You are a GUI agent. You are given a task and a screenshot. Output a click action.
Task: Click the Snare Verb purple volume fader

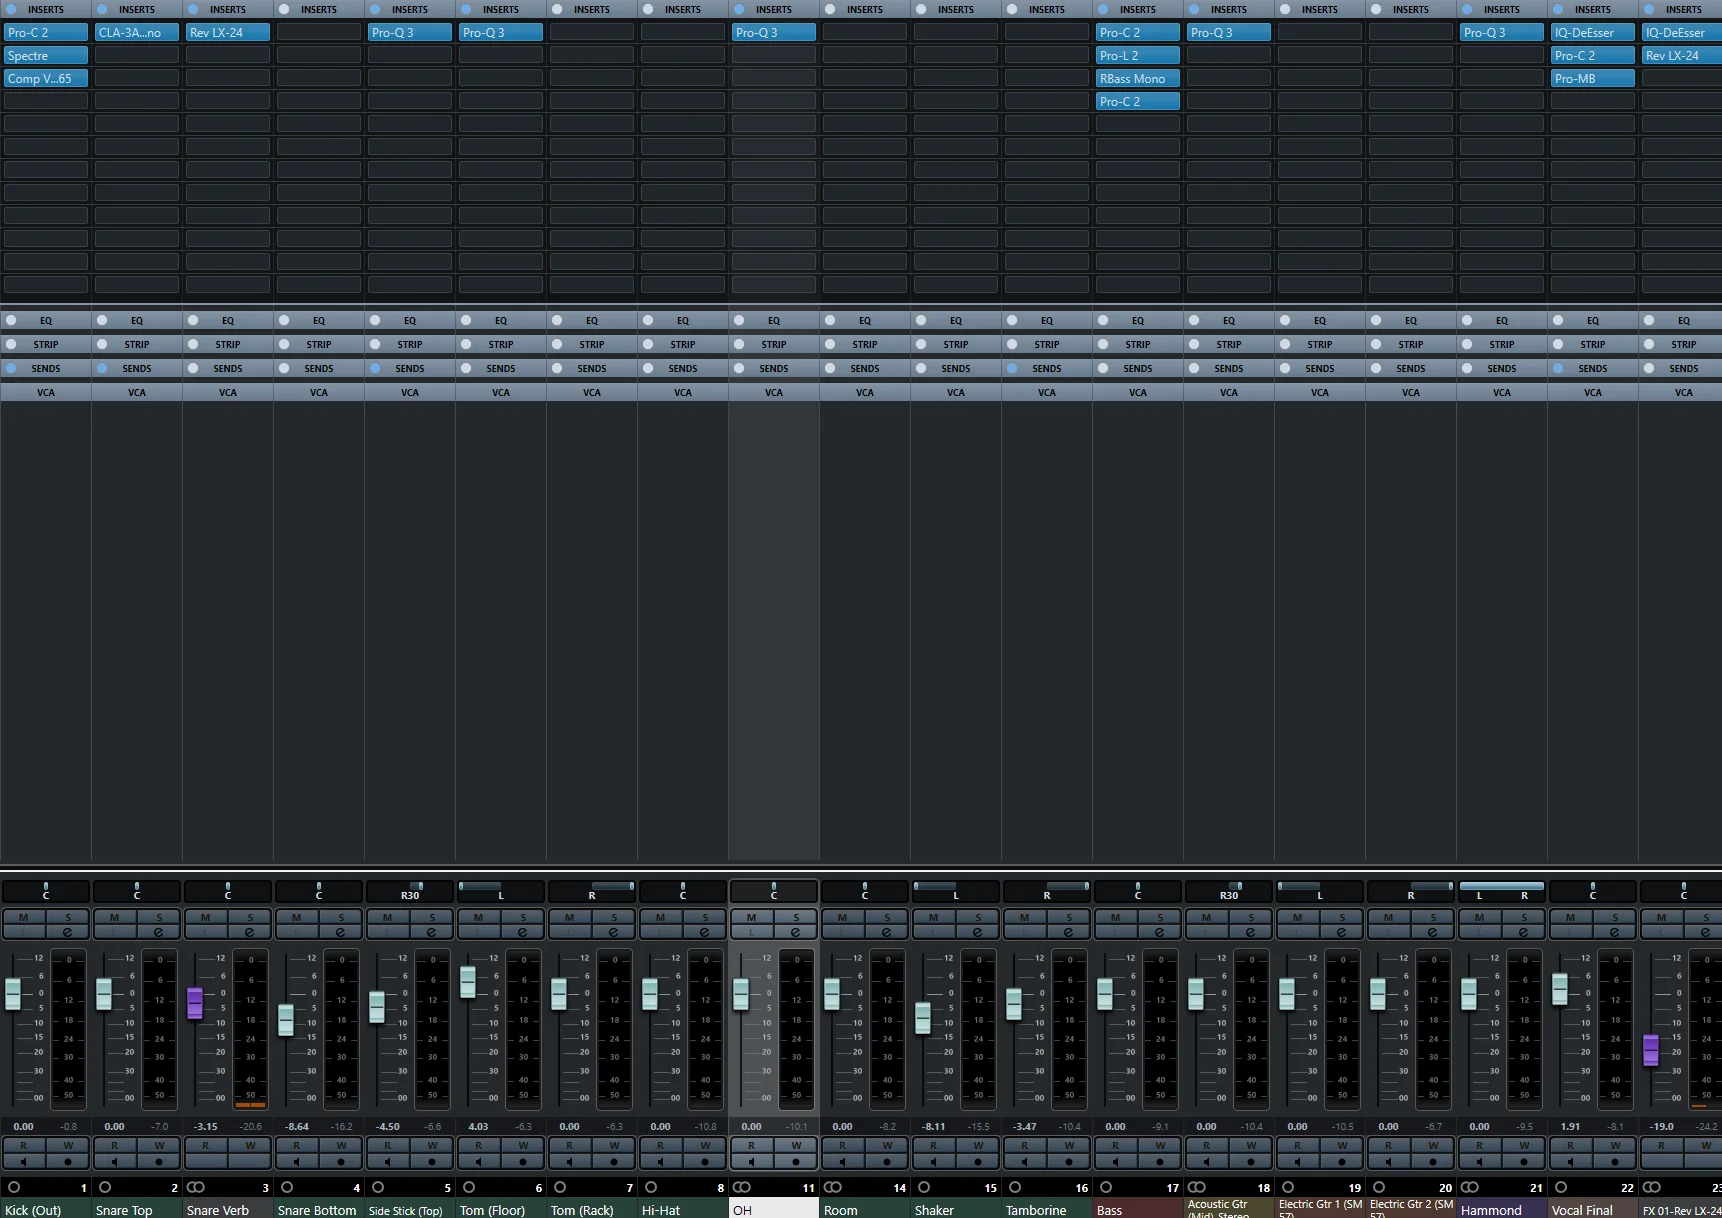tap(195, 1003)
